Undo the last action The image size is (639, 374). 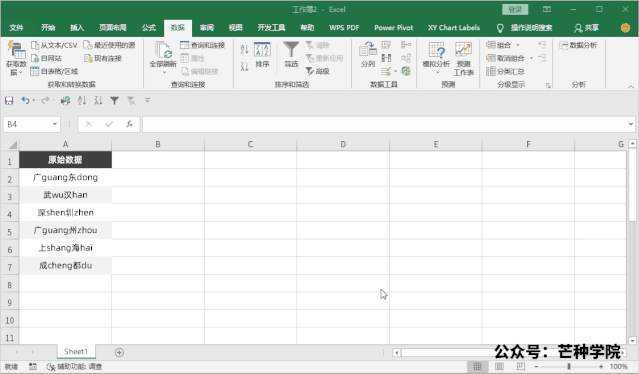pyautogui.click(x=25, y=100)
